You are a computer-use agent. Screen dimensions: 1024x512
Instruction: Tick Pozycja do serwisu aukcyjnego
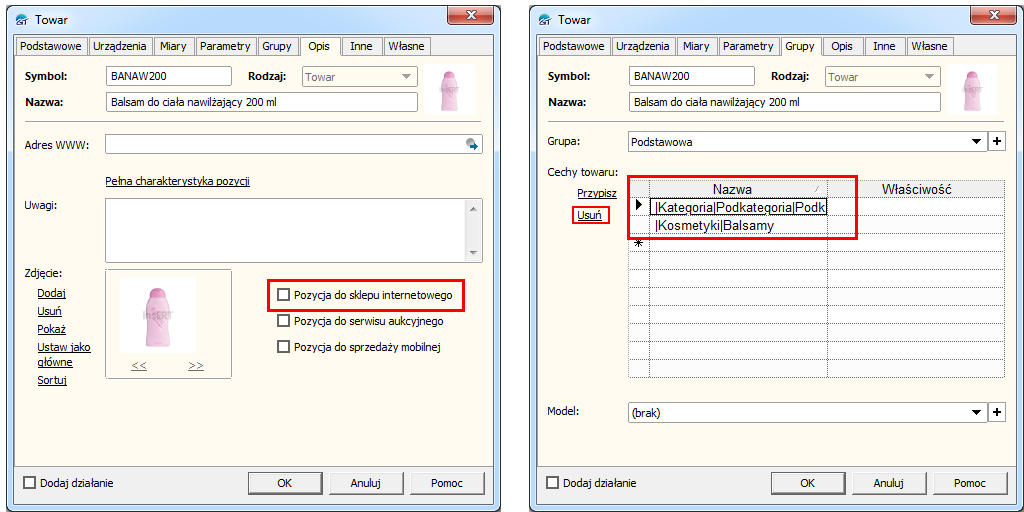tap(284, 321)
